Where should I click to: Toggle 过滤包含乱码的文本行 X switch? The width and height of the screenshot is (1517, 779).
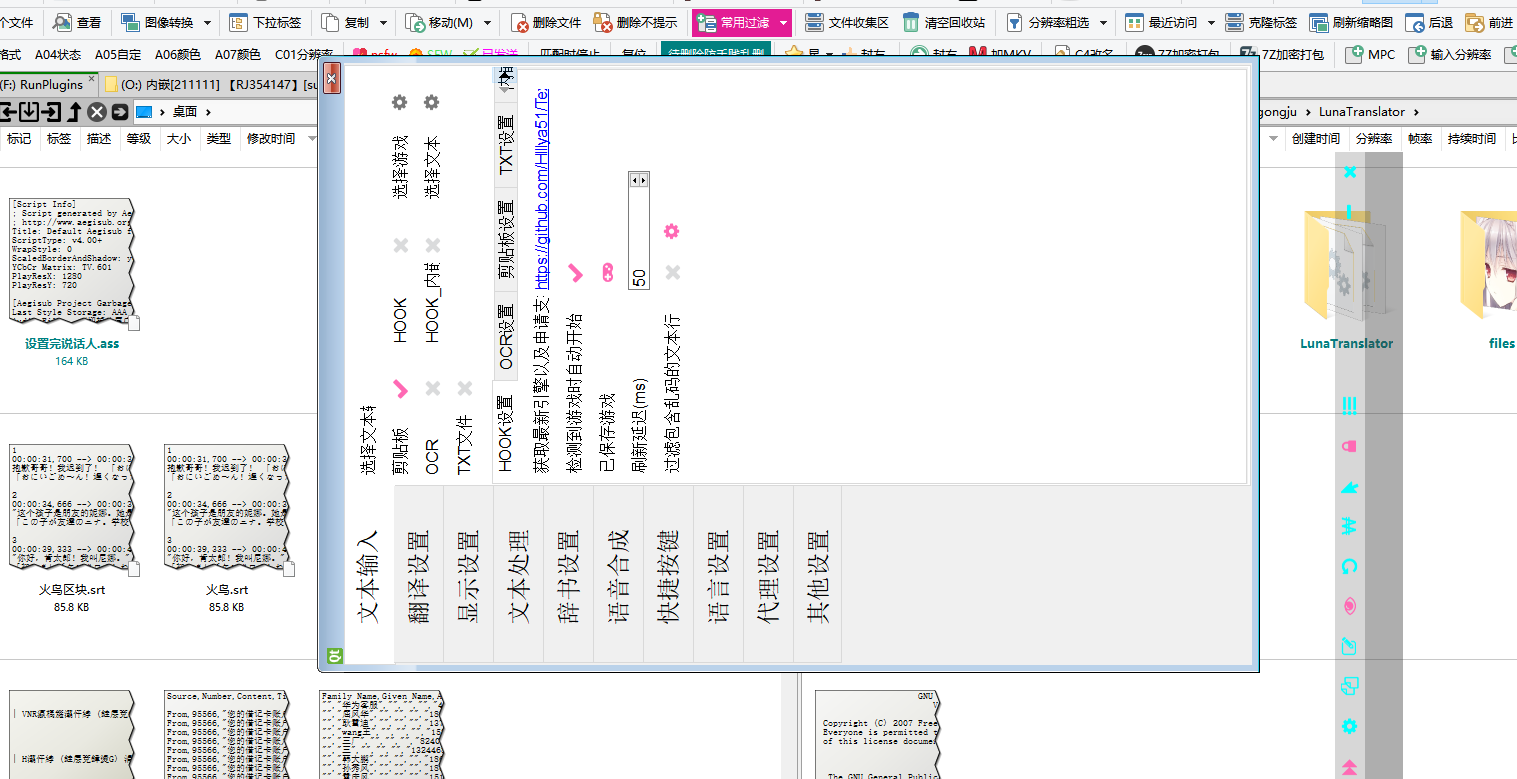pos(672,271)
